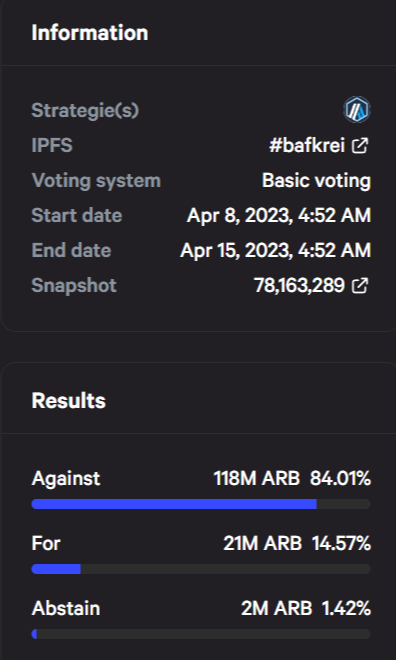The image size is (396, 660).
Task: Click the Arbitrum strategy icon
Action: (357, 110)
